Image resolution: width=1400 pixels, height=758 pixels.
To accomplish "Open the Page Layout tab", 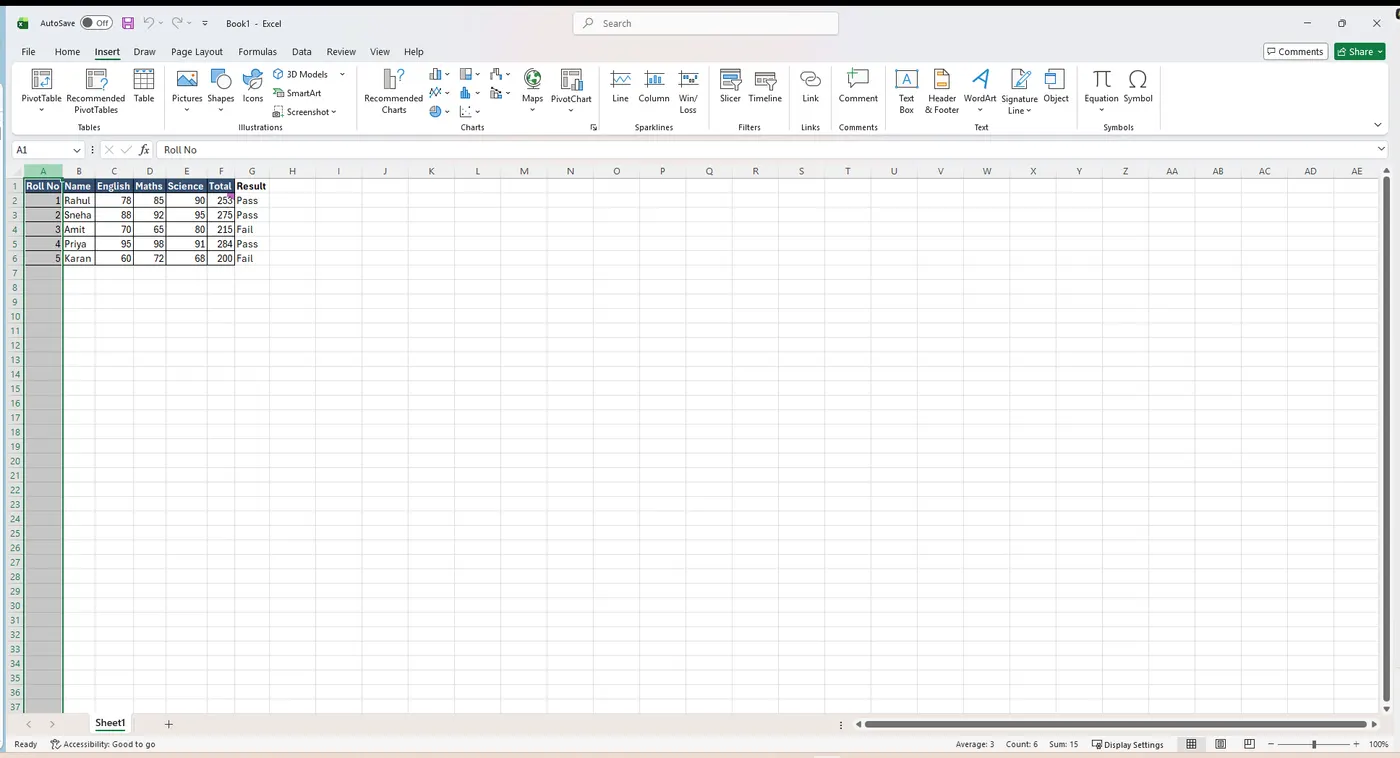I will pos(197,52).
